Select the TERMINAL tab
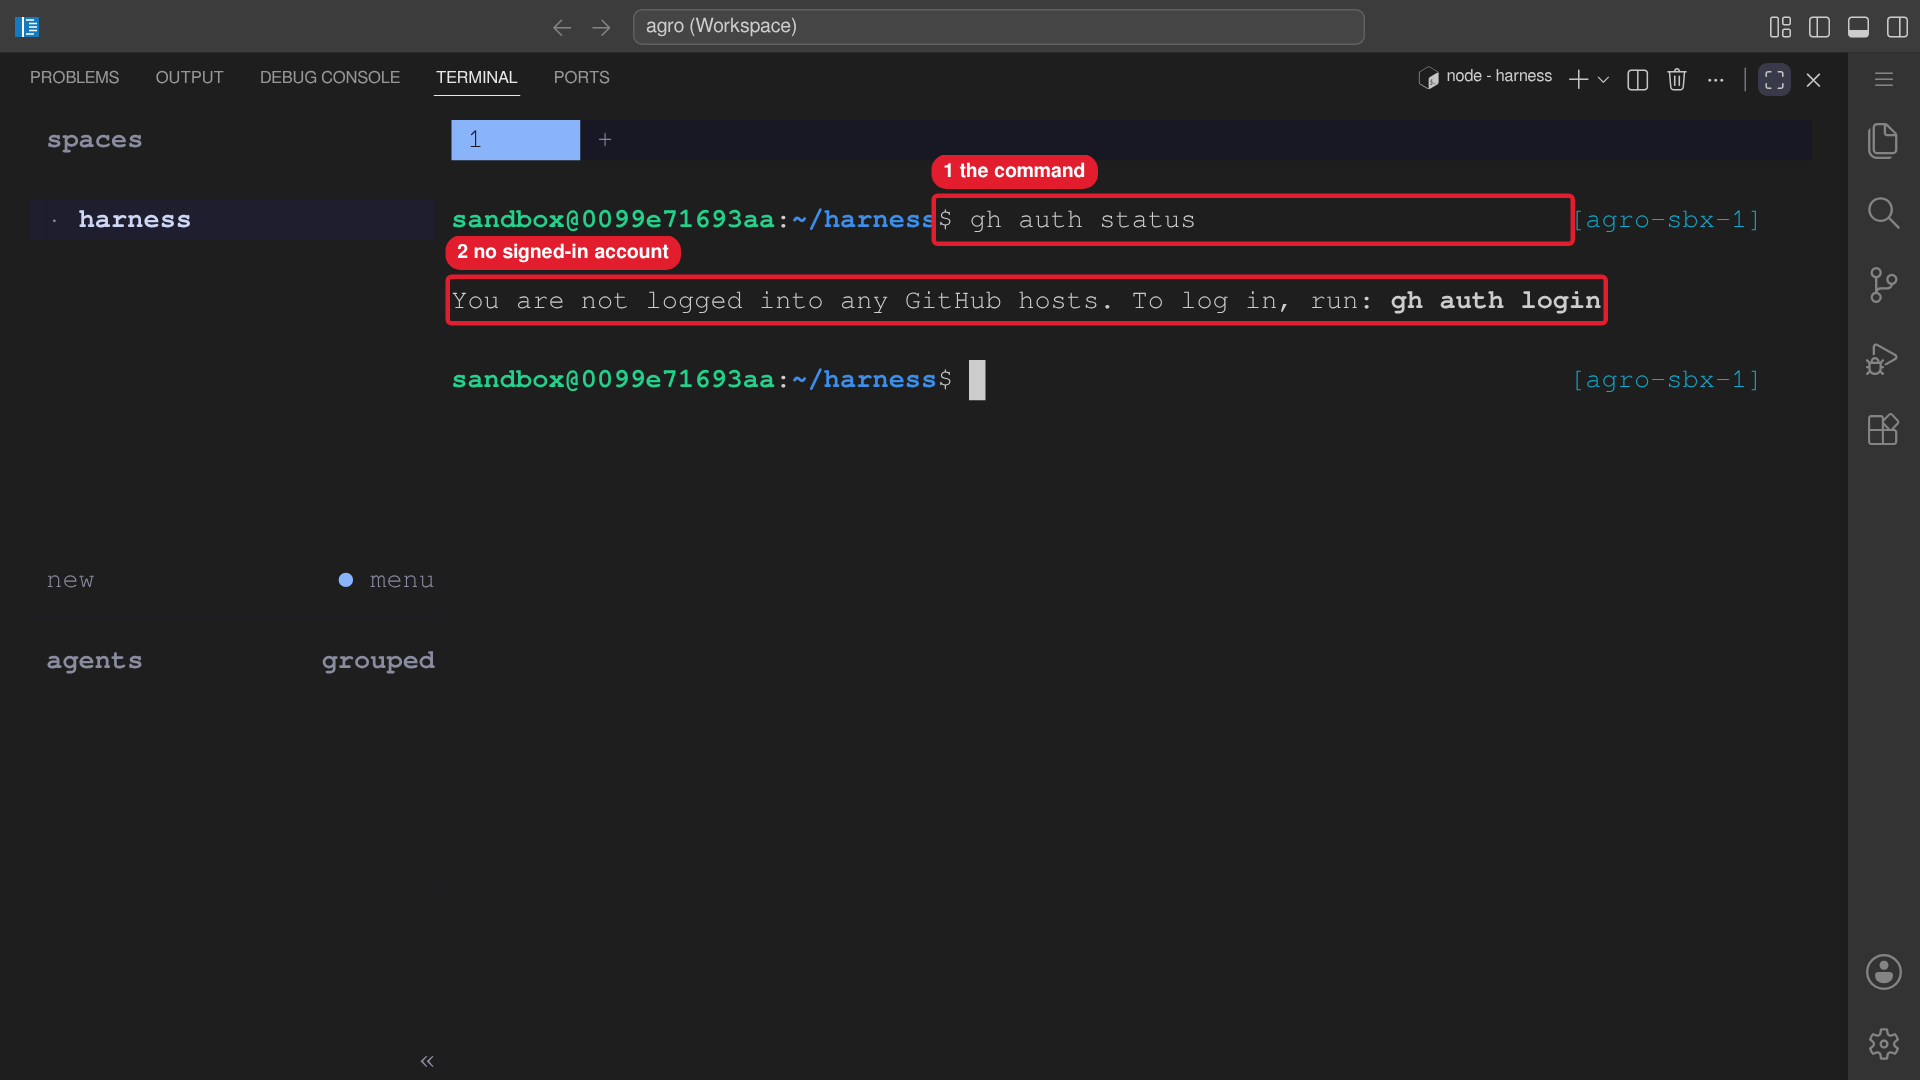Viewport: 1920px width, 1080px height. (476, 77)
